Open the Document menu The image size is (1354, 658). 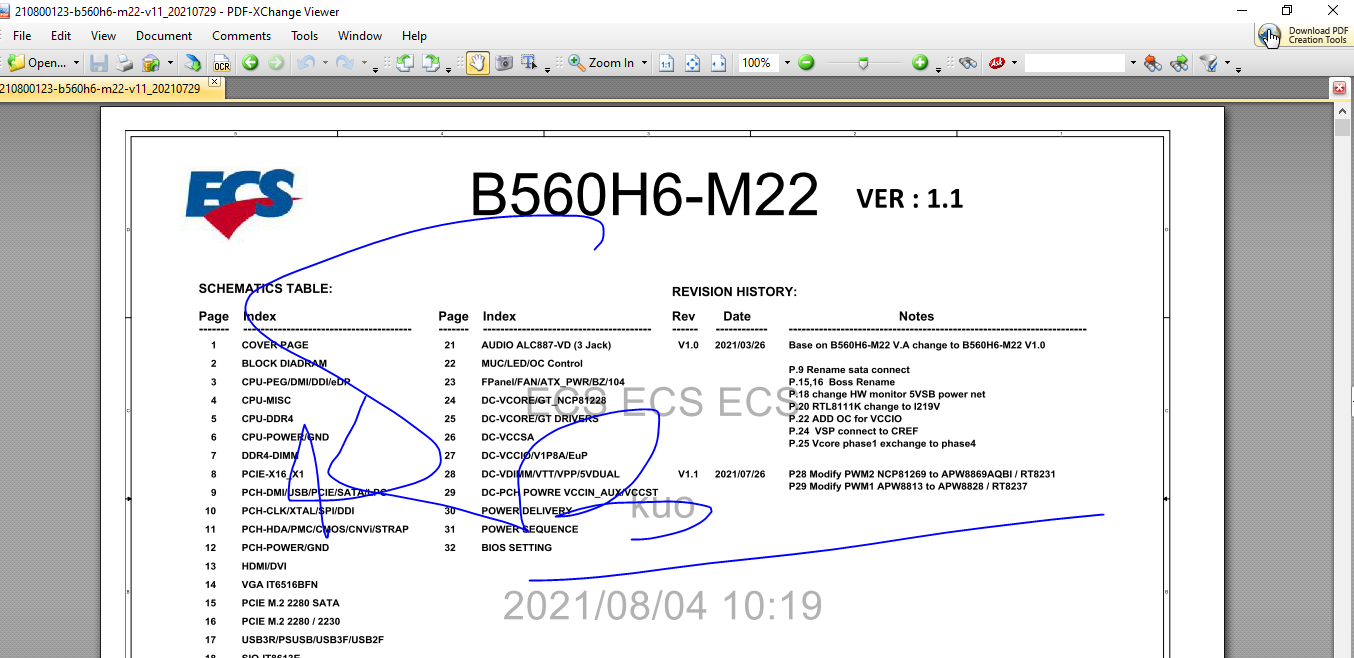coord(164,35)
